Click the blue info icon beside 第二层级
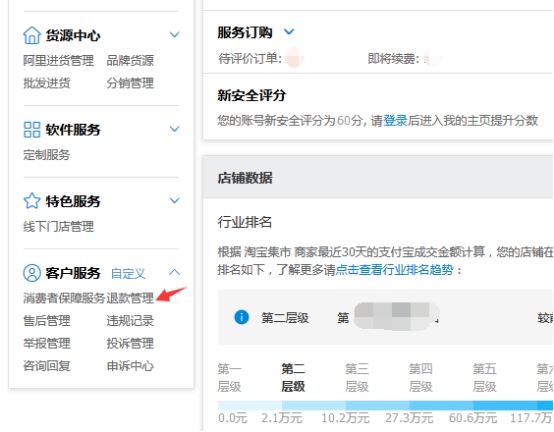This screenshot has width=554, height=432. tap(242, 317)
